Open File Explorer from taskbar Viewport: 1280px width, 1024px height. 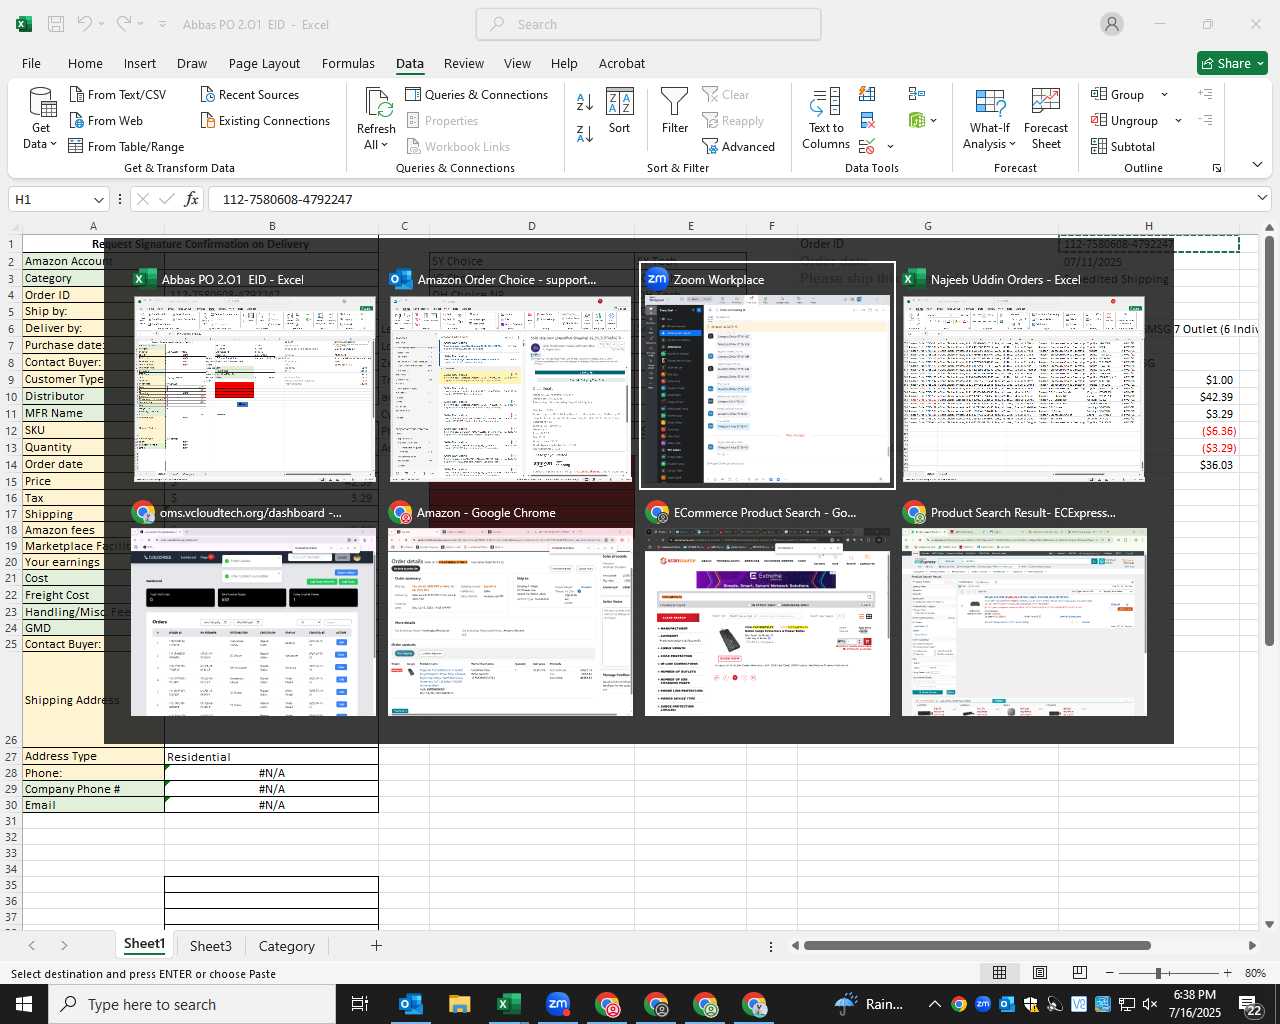point(459,1004)
